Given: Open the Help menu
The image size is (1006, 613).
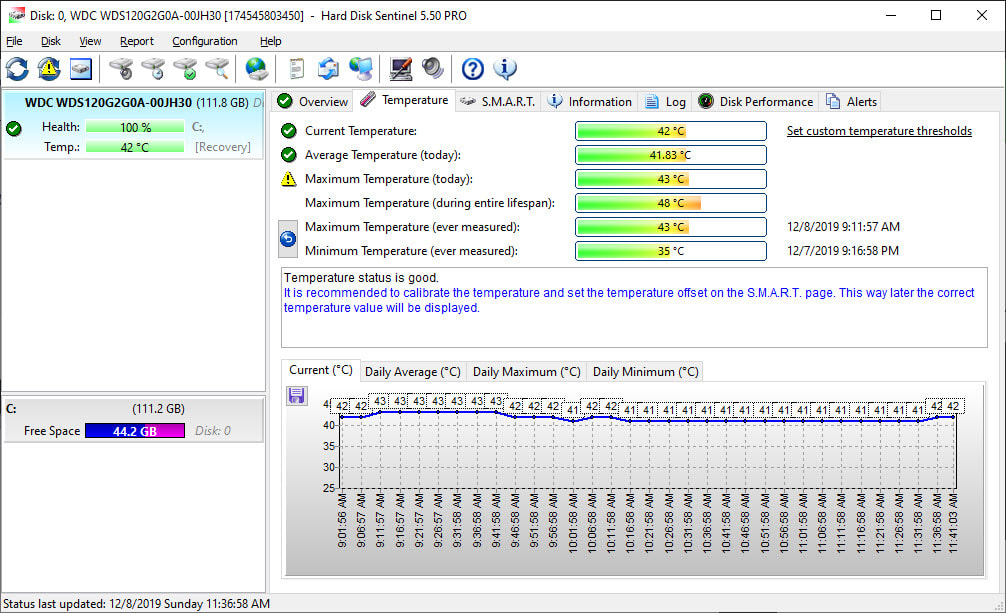Looking at the screenshot, I should tap(271, 41).
